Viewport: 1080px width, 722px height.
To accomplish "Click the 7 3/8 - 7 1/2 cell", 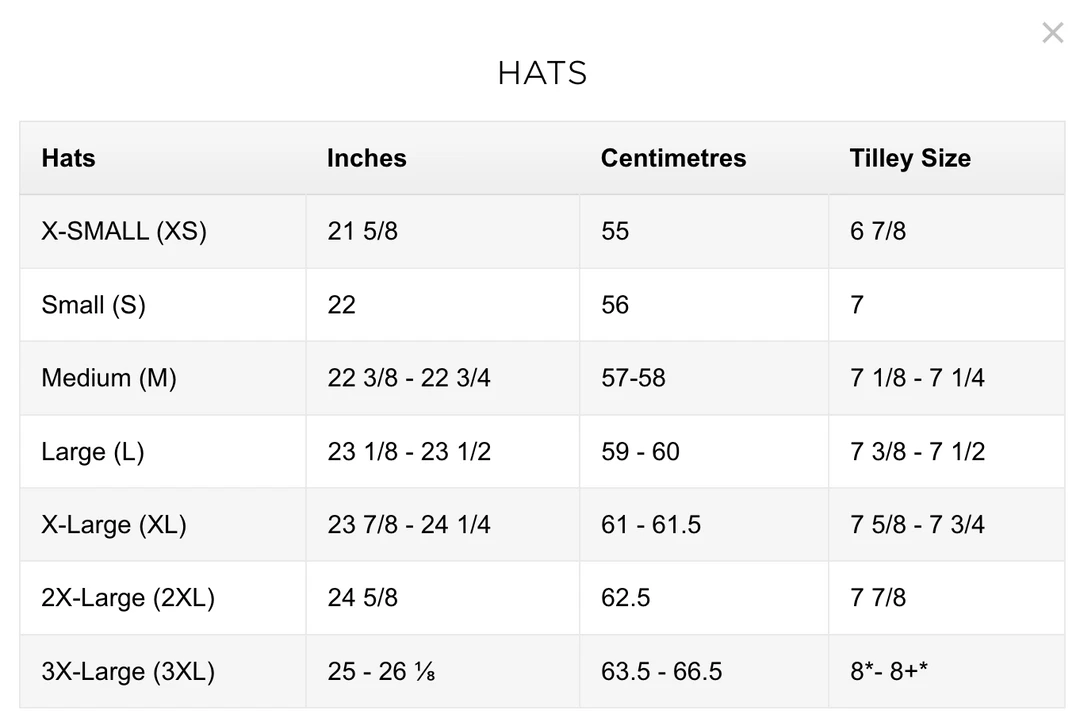I will coord(917,451).
